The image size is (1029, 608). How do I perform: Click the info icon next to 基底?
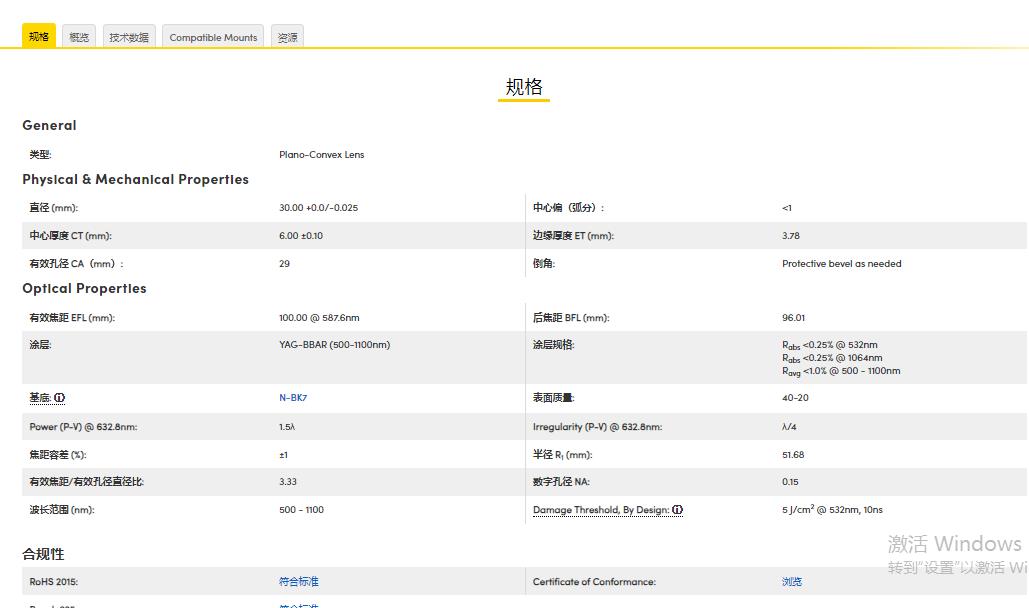59,398
